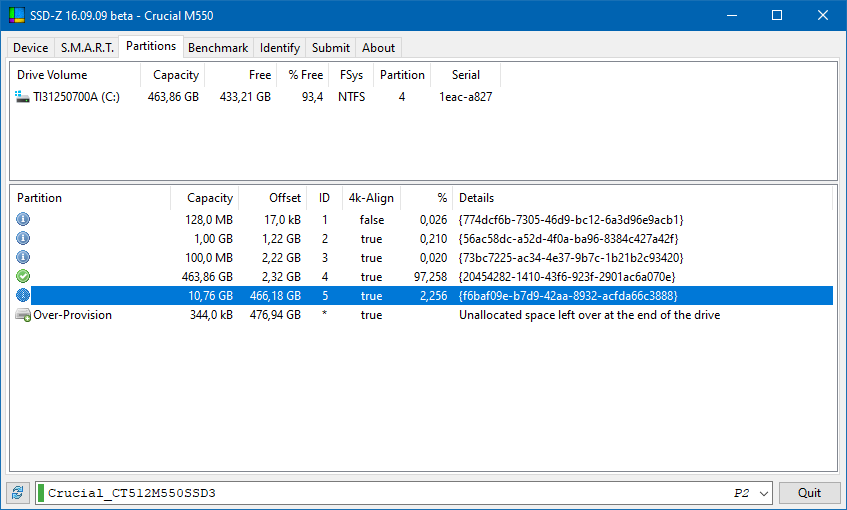Click the P2 label in drive selector
The width and height of the screenshot is (847, 510).
(x=741, y=493)
